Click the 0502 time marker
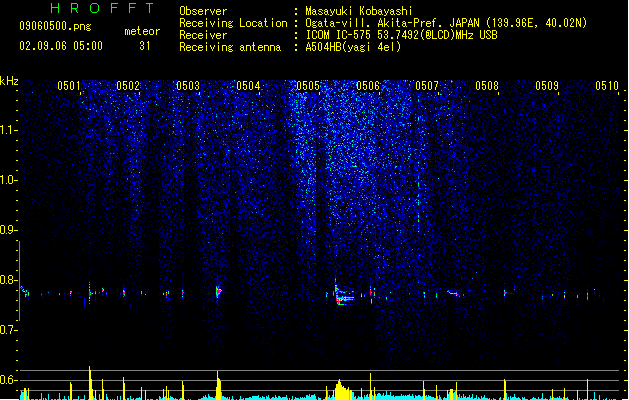Image resolution: width=629 pixels, height=400 pixels. (128, 86)
